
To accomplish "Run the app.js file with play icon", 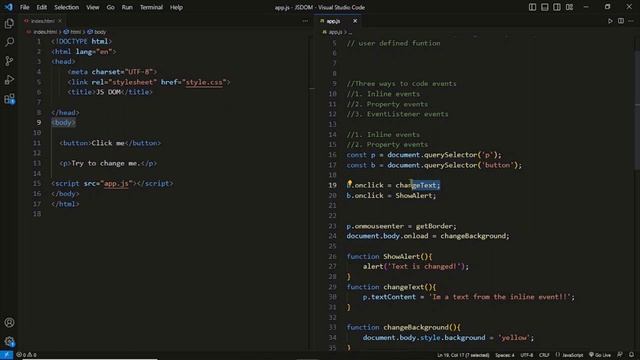I will point(610,21).
